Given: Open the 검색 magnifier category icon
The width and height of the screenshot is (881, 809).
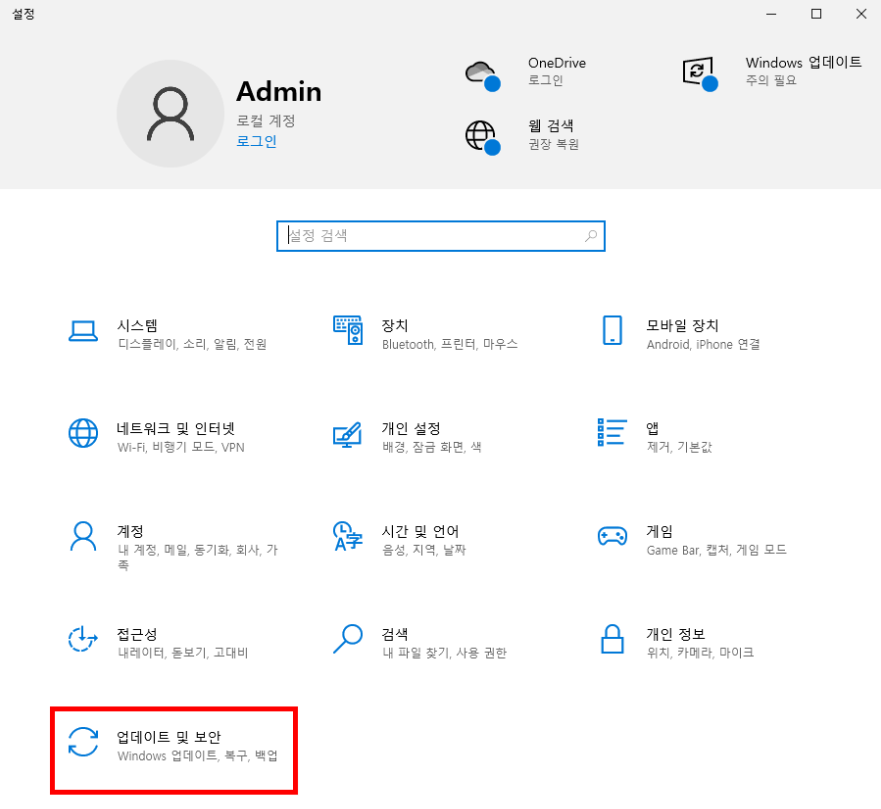Looking at the screenshot, I should pyautogui.click(x=348, y=639).
